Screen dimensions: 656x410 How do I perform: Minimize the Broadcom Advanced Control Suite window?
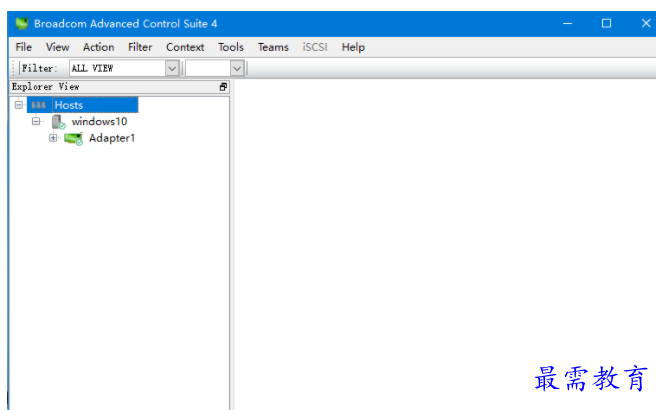pos(567,23)
